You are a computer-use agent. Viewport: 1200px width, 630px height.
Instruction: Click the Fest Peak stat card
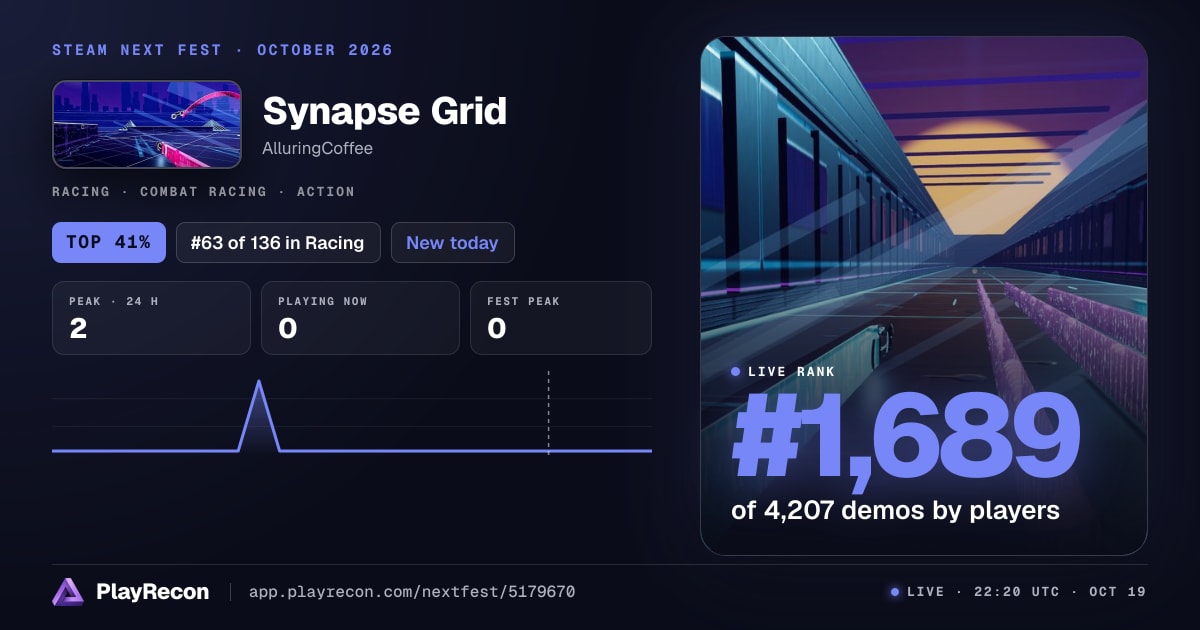(561, 318)
